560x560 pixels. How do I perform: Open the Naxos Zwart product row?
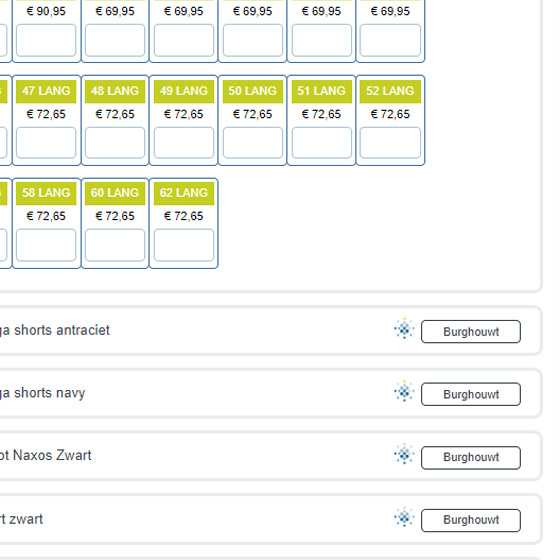point(270,456)
